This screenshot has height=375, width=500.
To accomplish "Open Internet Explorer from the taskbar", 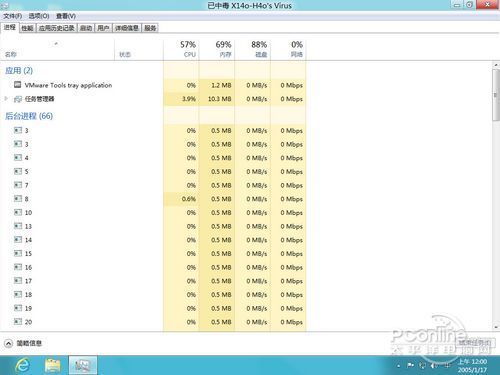I will [x=22, y=365].
